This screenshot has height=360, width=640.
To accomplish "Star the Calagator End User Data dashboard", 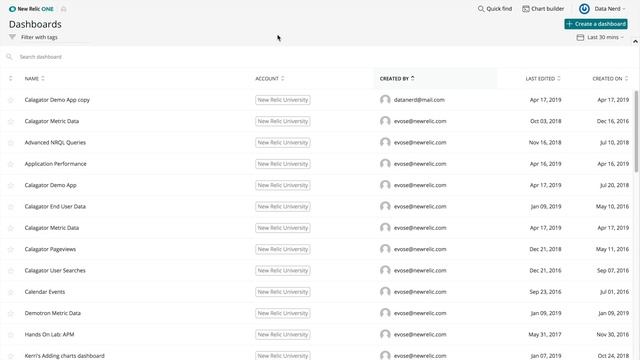I will [x=11, y=207].
